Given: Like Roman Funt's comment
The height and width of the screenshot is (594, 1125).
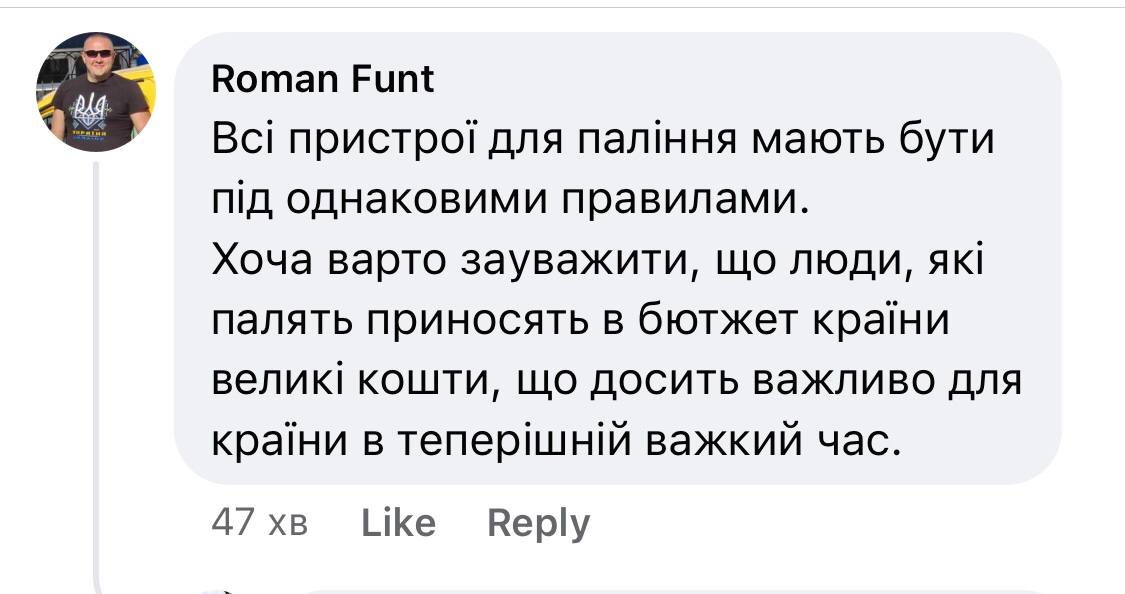Looking at the screenshot, I should [398, 523].
